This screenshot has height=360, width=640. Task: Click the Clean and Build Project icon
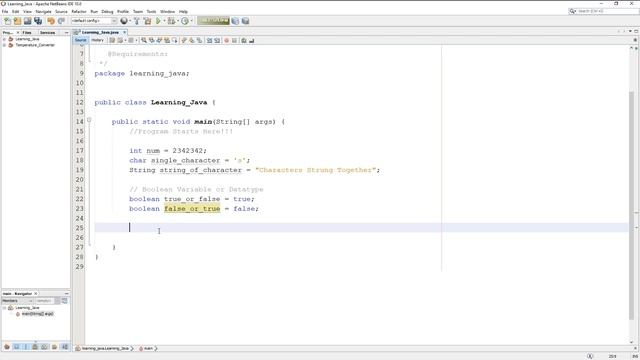147,21
